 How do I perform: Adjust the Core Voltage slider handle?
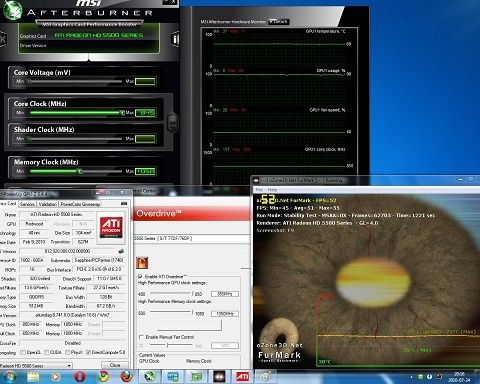(x=29, y=81)
